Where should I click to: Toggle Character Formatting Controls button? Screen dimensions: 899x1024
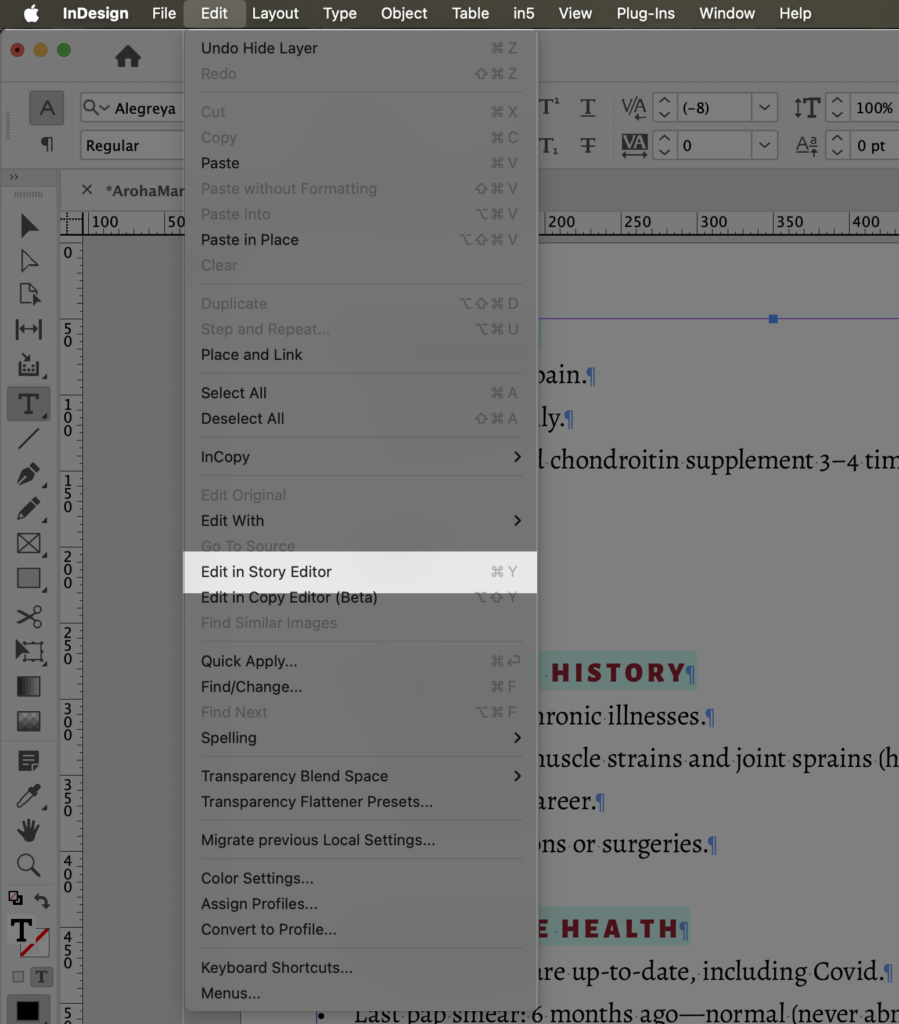[x=46, y=108]
